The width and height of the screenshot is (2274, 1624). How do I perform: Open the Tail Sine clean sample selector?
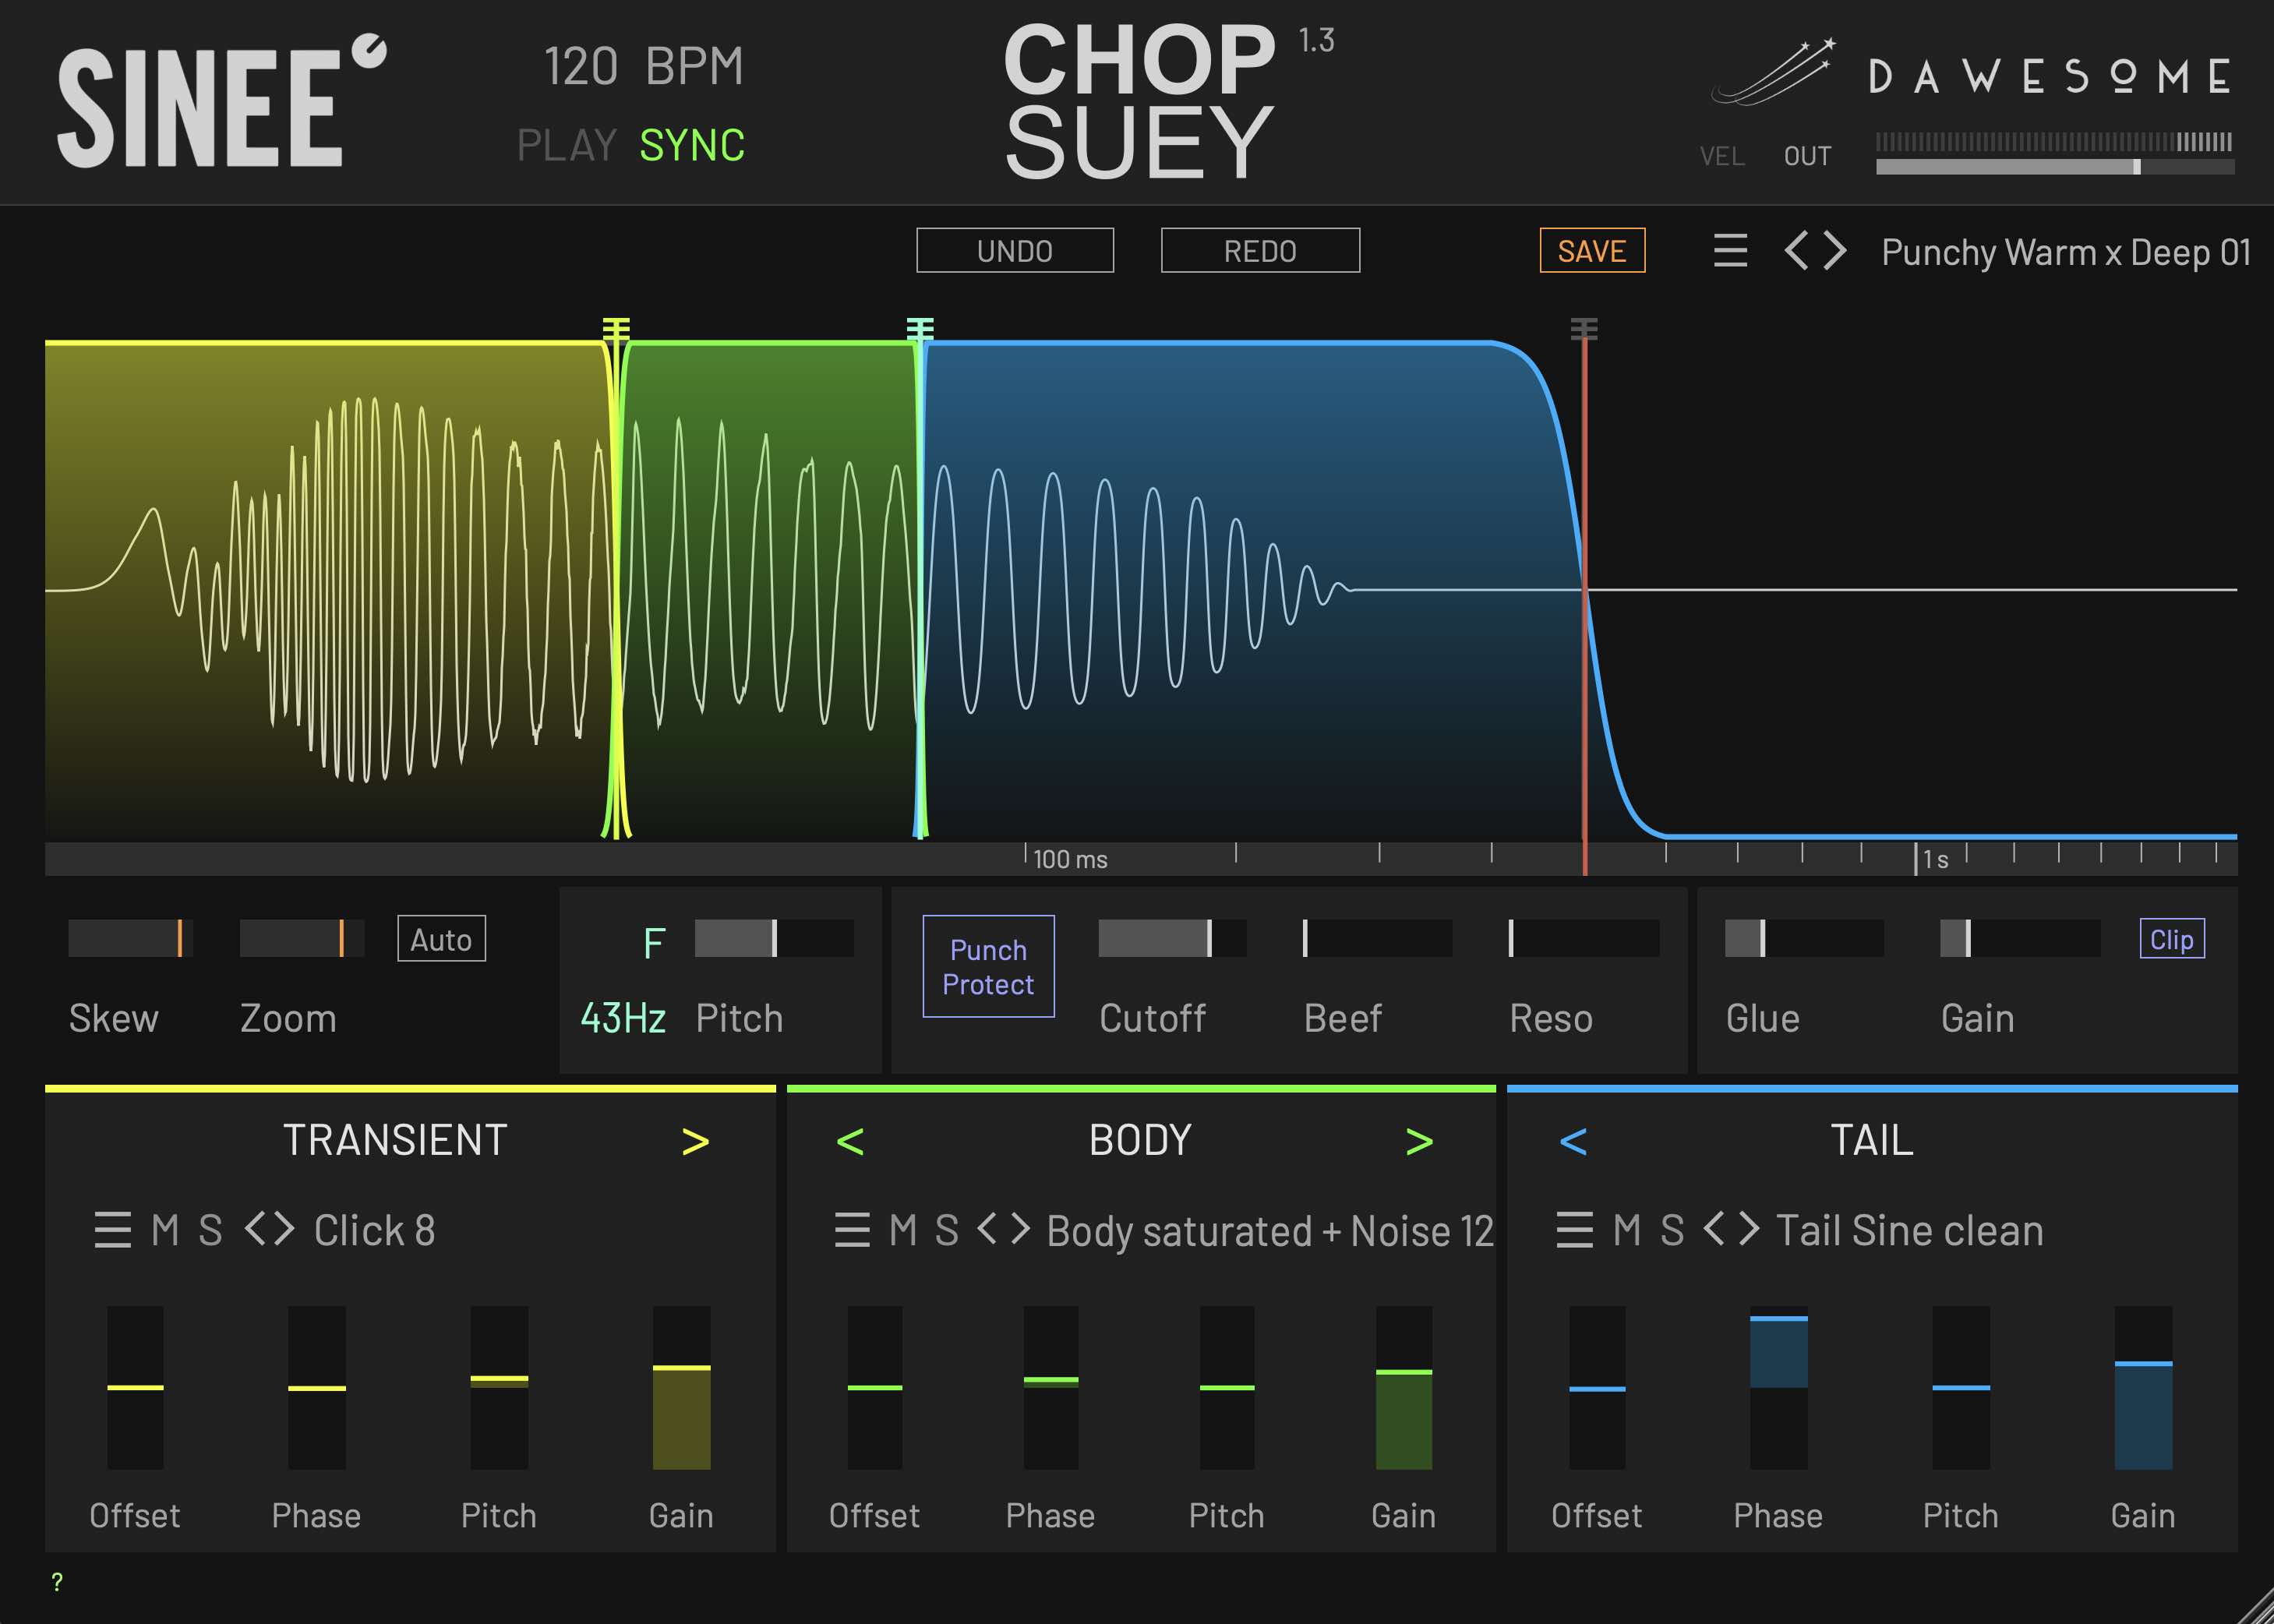[1910, 1230]
